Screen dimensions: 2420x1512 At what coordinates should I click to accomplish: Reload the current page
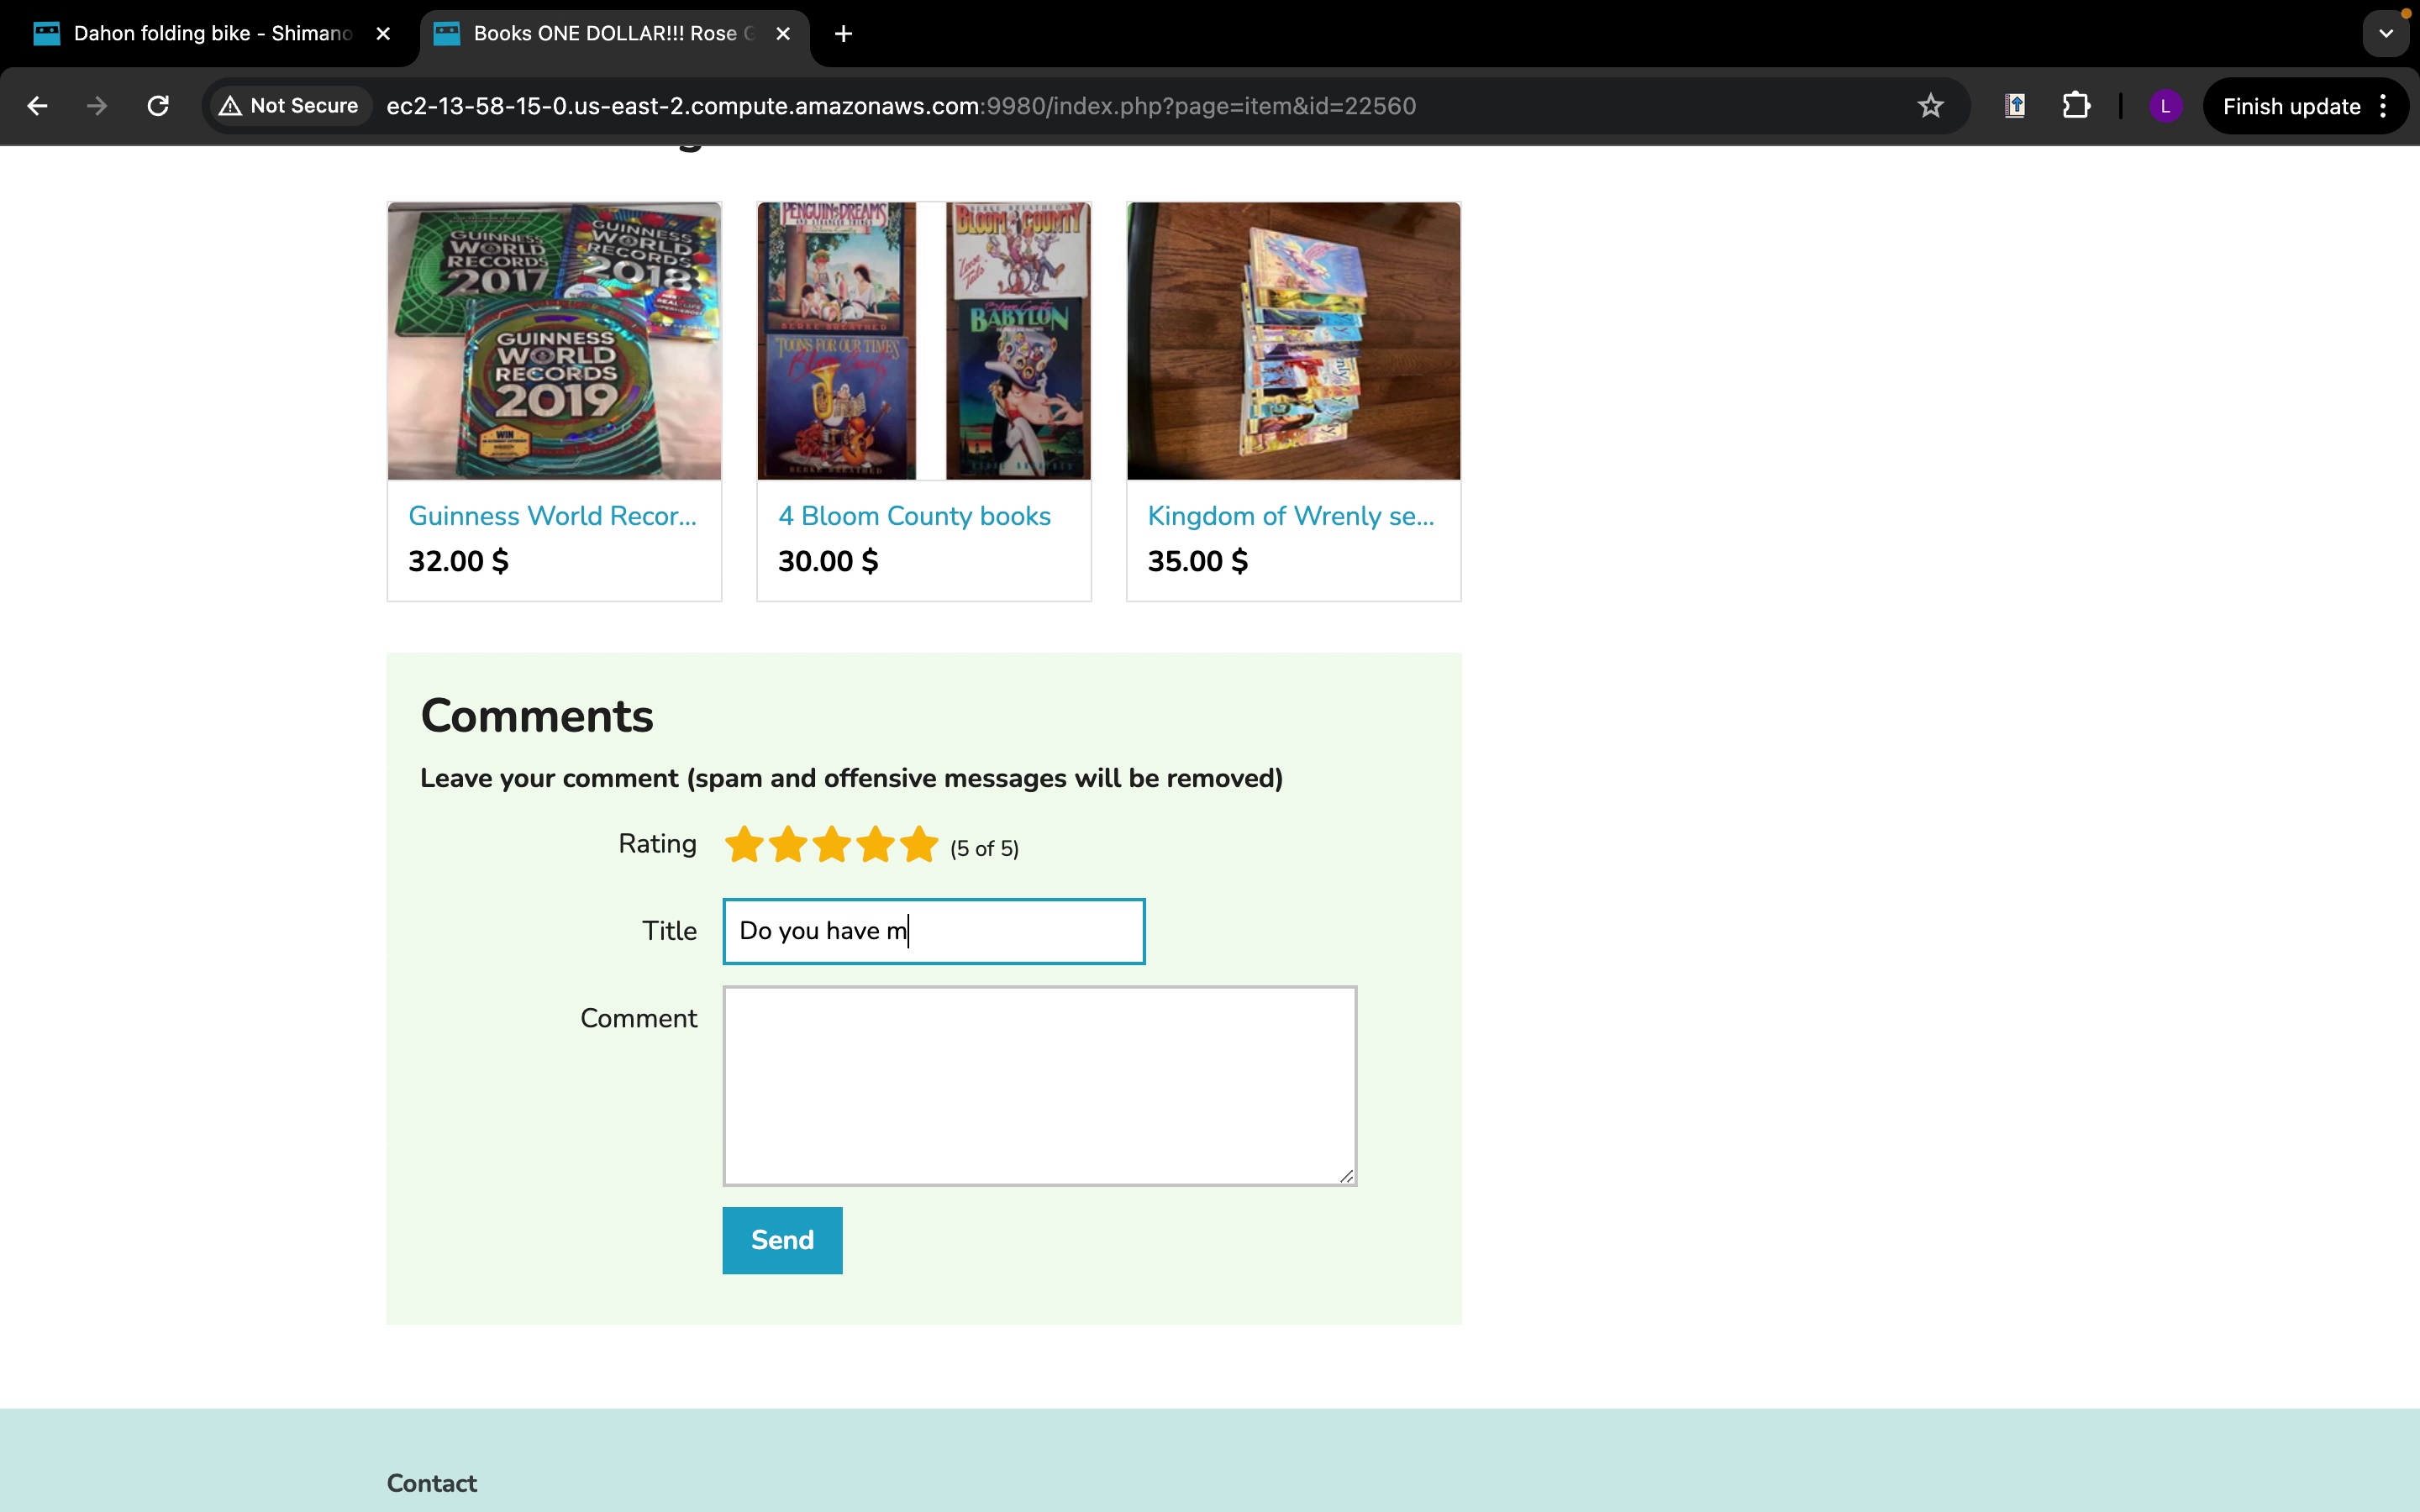tap(158, 106)
